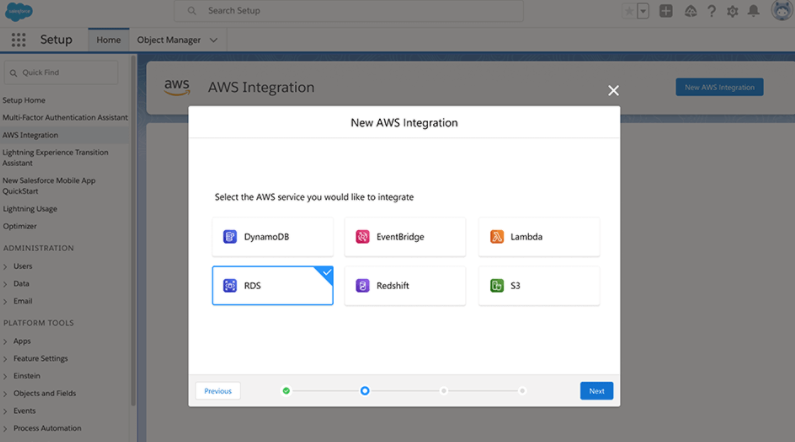
Task: Switch to the Object Manager tab
Action: [169, 40]
